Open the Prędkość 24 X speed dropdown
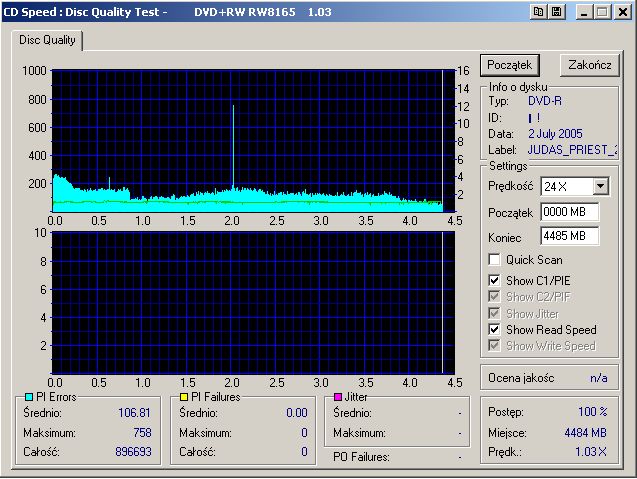The image size is (637, 479). point(600,186)
